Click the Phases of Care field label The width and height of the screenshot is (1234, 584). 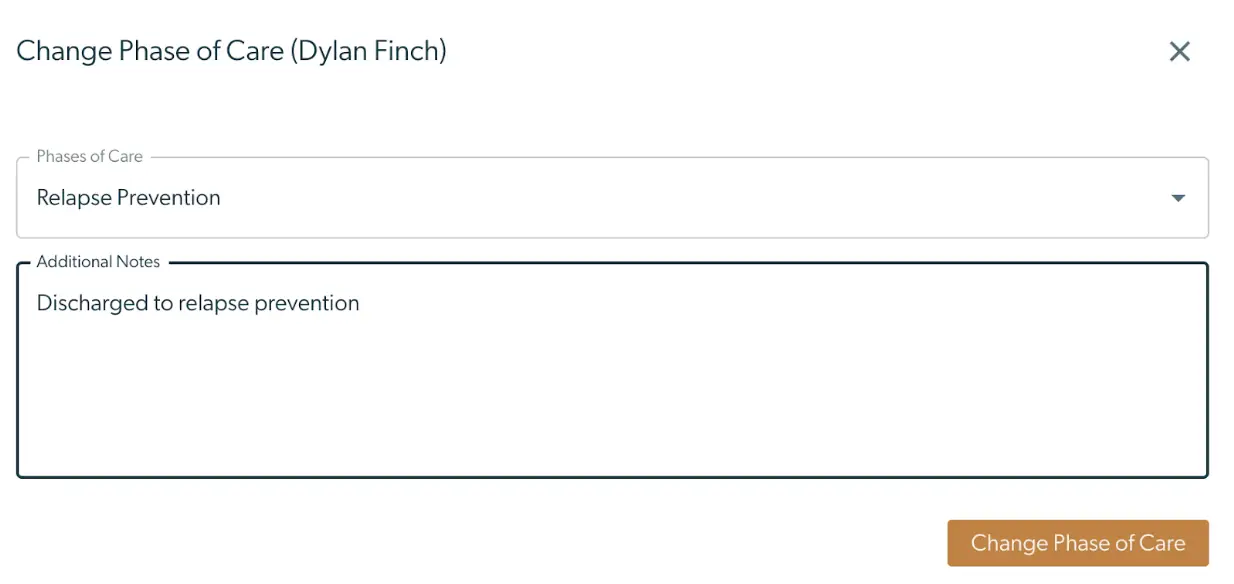(89, 156)
